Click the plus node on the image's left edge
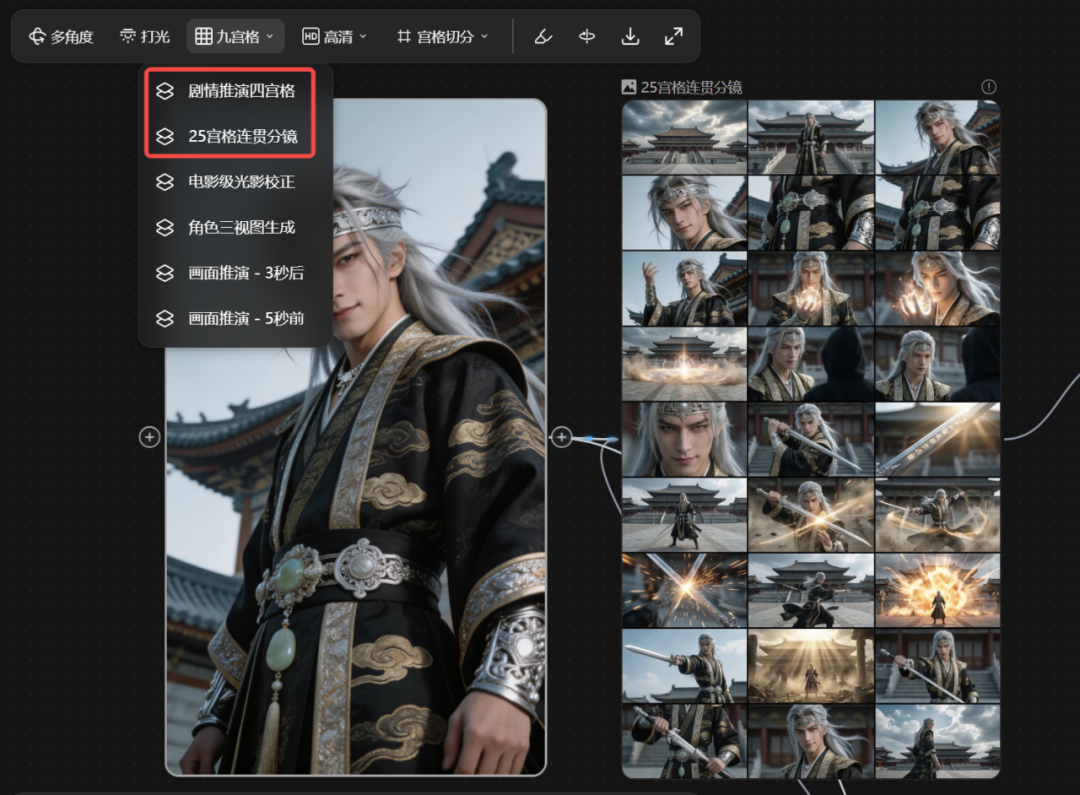This screenshot has height=795, width=1080. point(149,437)
